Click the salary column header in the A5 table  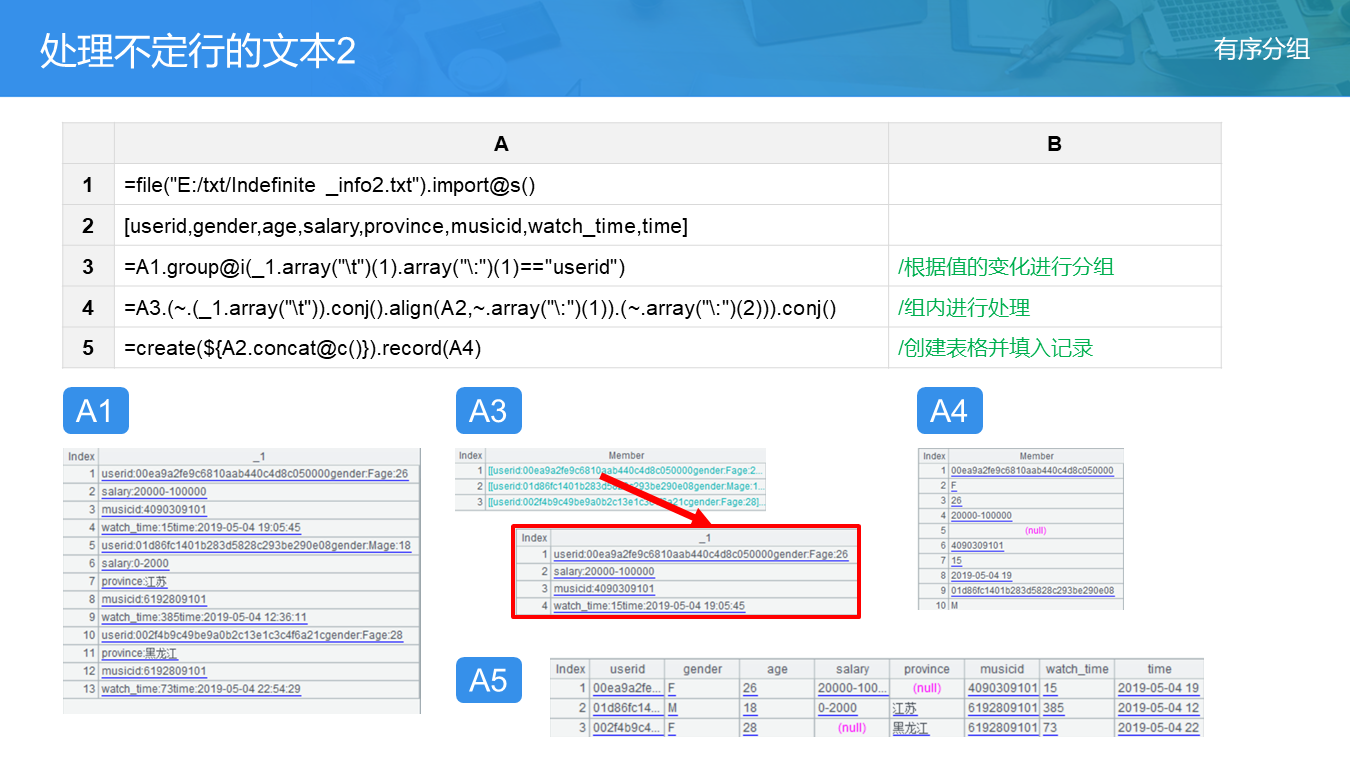[852, 669]
